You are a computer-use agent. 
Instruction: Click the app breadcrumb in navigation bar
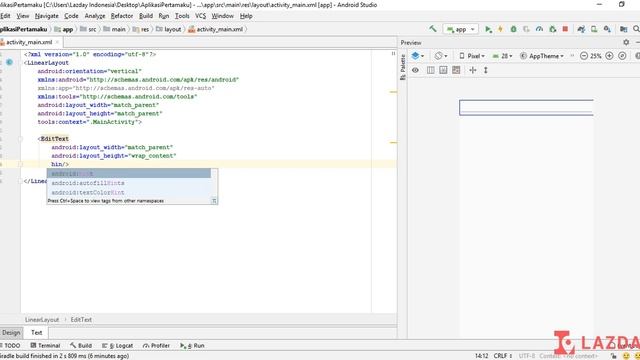click(x=63, y=29)
